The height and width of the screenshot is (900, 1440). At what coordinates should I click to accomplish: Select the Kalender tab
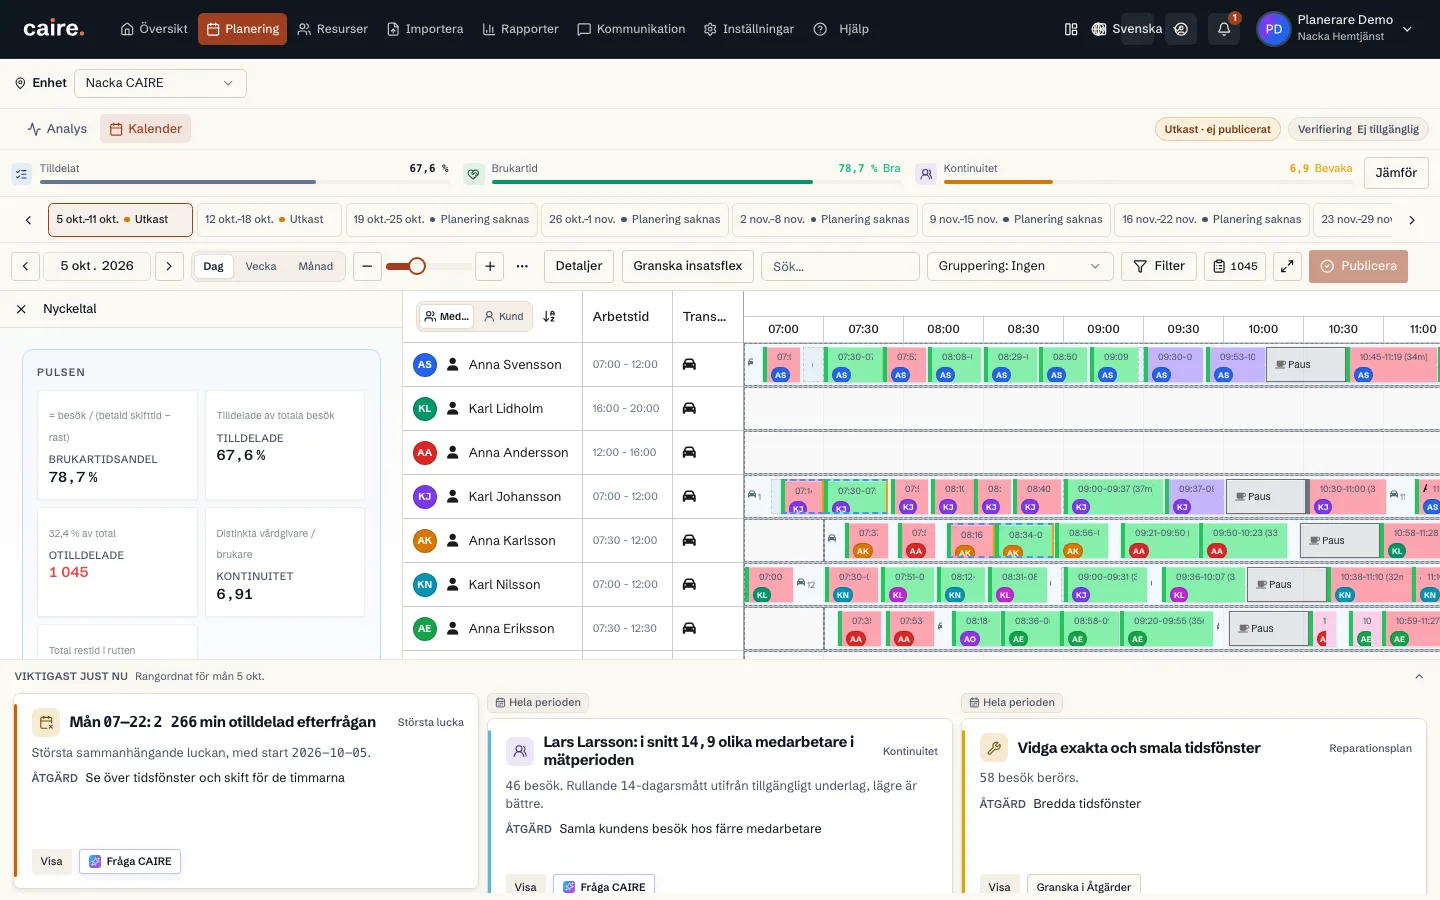pos(145,129)
